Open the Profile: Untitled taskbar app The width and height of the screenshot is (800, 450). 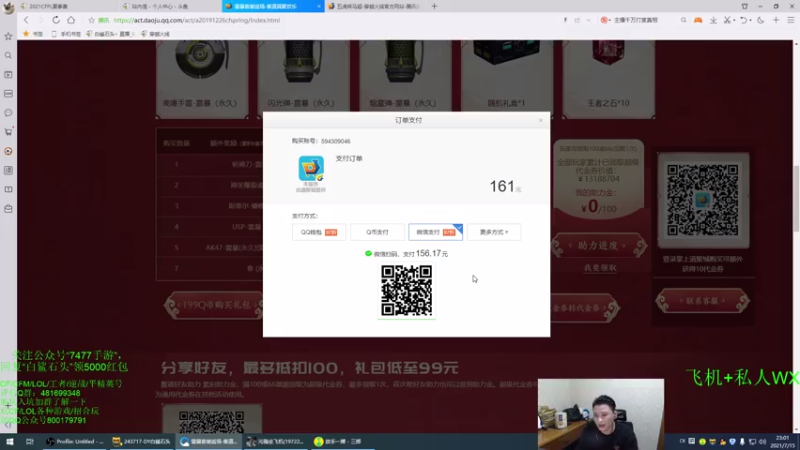click(74, 441)
